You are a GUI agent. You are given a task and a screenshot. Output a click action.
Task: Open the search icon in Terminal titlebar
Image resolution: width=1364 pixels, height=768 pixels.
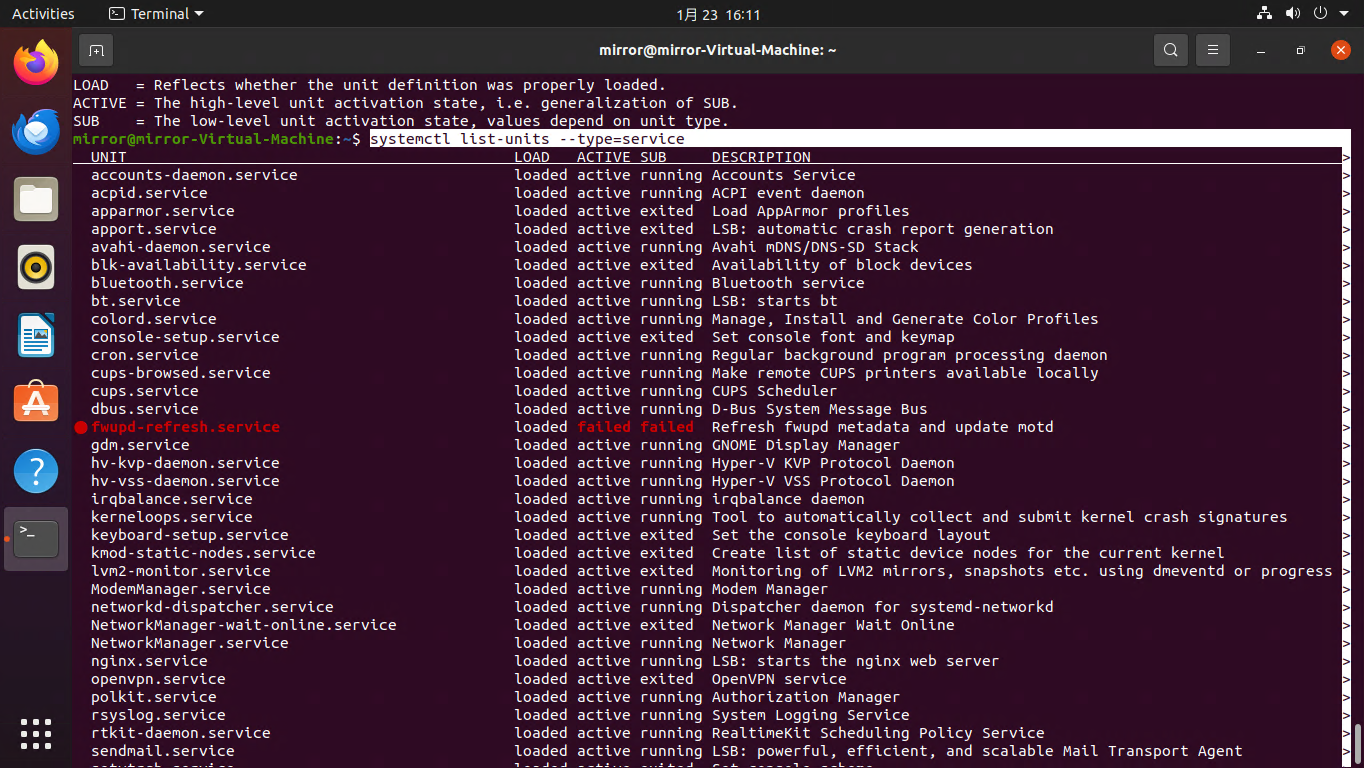click(x=1170, y=49)
